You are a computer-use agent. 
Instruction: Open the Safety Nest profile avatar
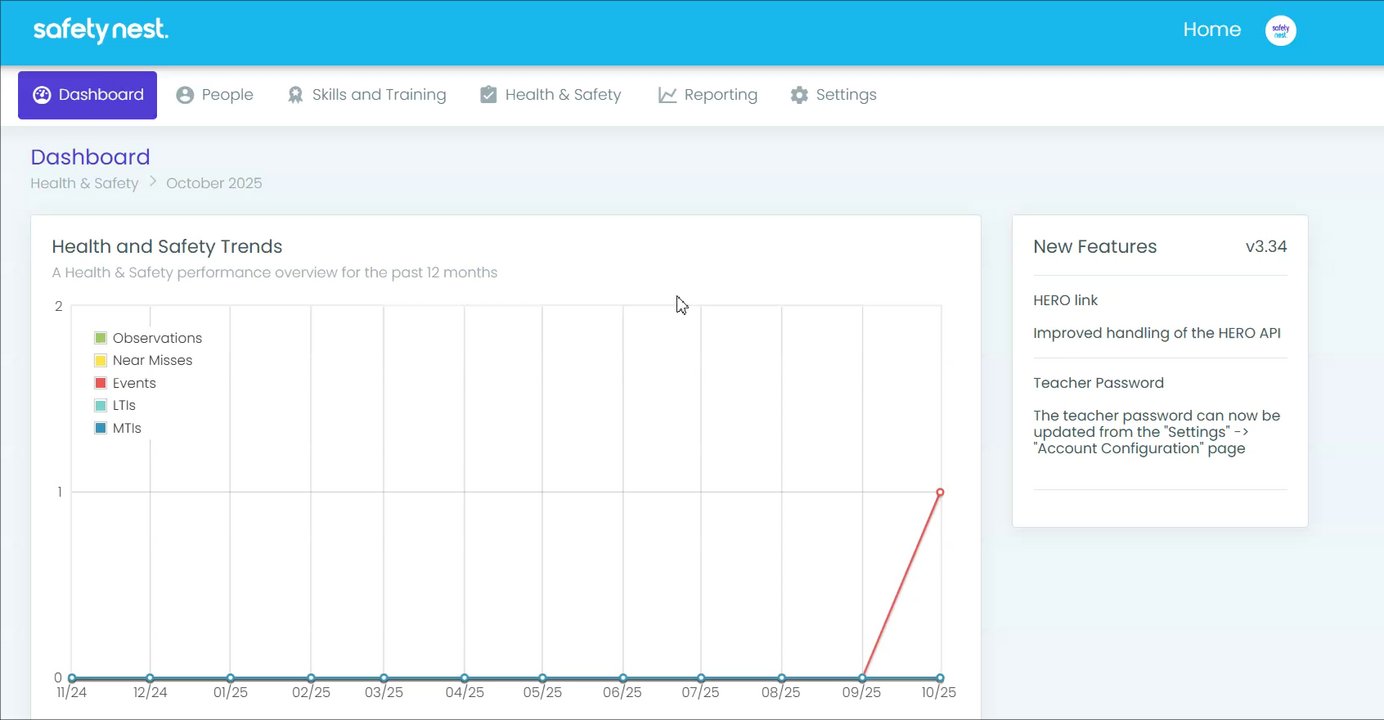pyautogui.click(x=1281, y=31)
